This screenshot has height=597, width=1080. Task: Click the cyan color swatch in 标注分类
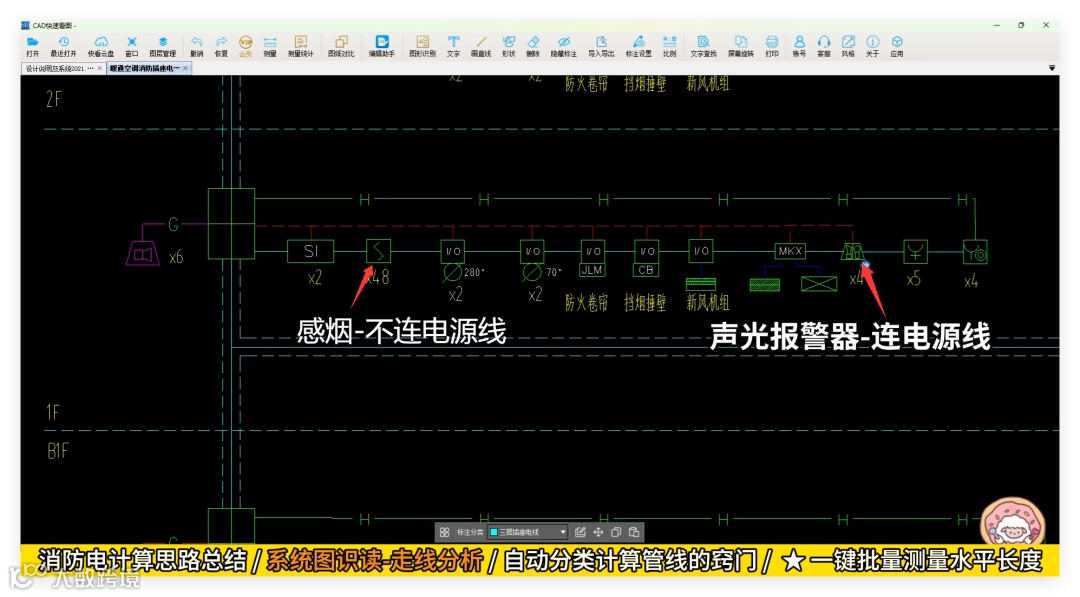[x=493, y=532]
